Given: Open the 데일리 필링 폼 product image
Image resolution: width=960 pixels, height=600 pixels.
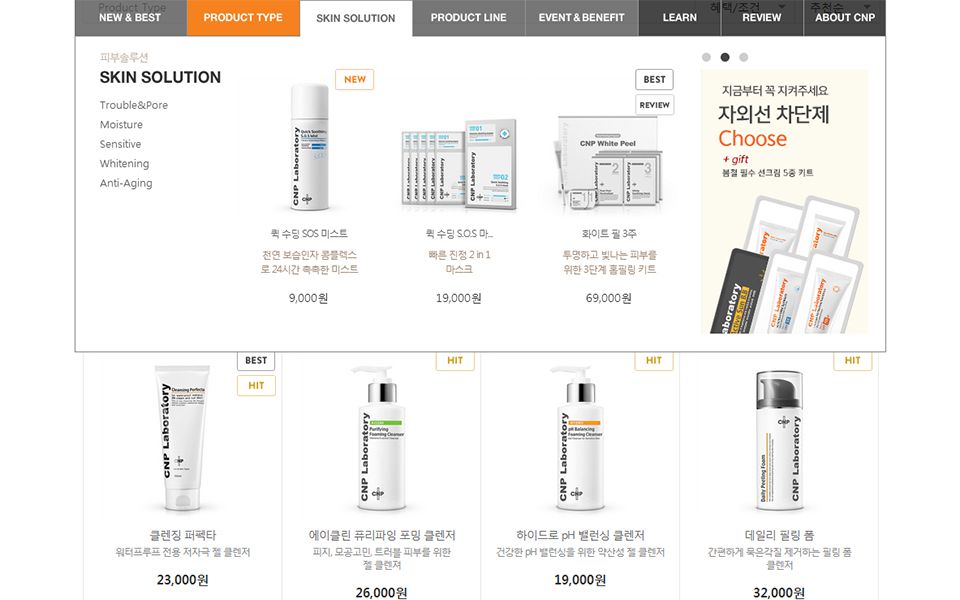Looking at the screenshot, I should click(779, 440).
